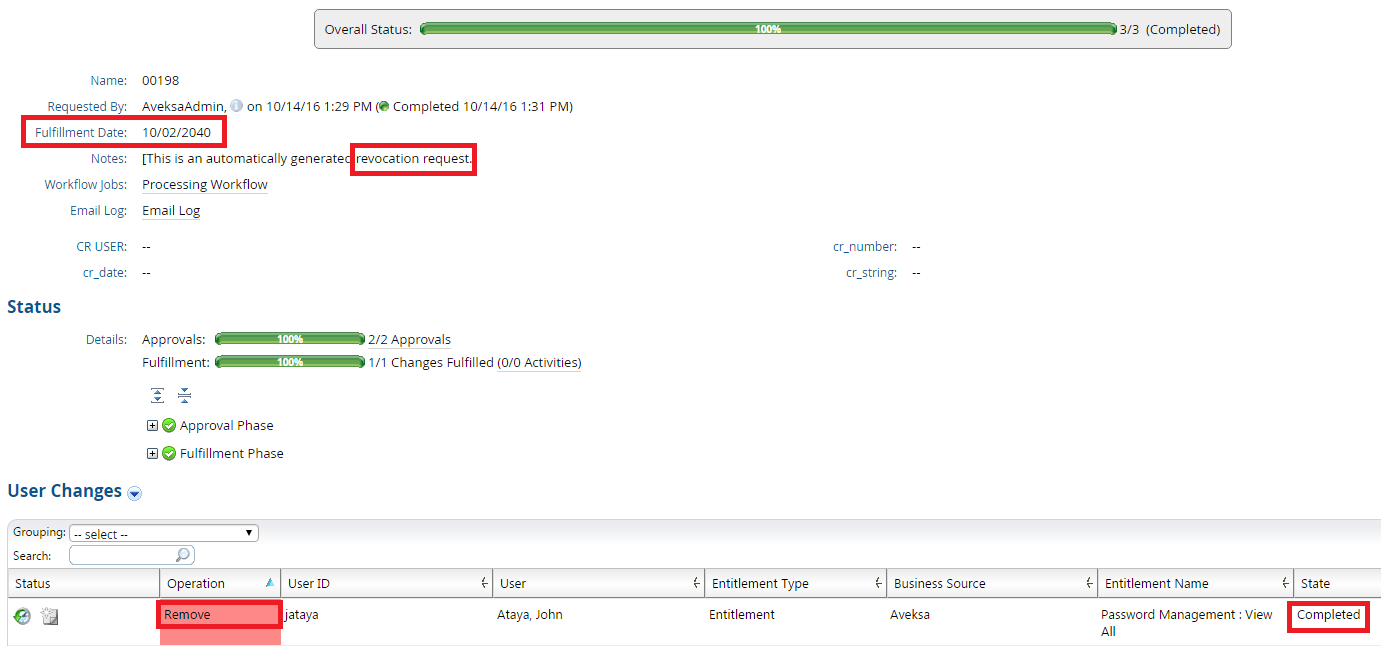Screen dimensions: 1381x646
Task: Sort table by Operation column
Action: [196, 584]
